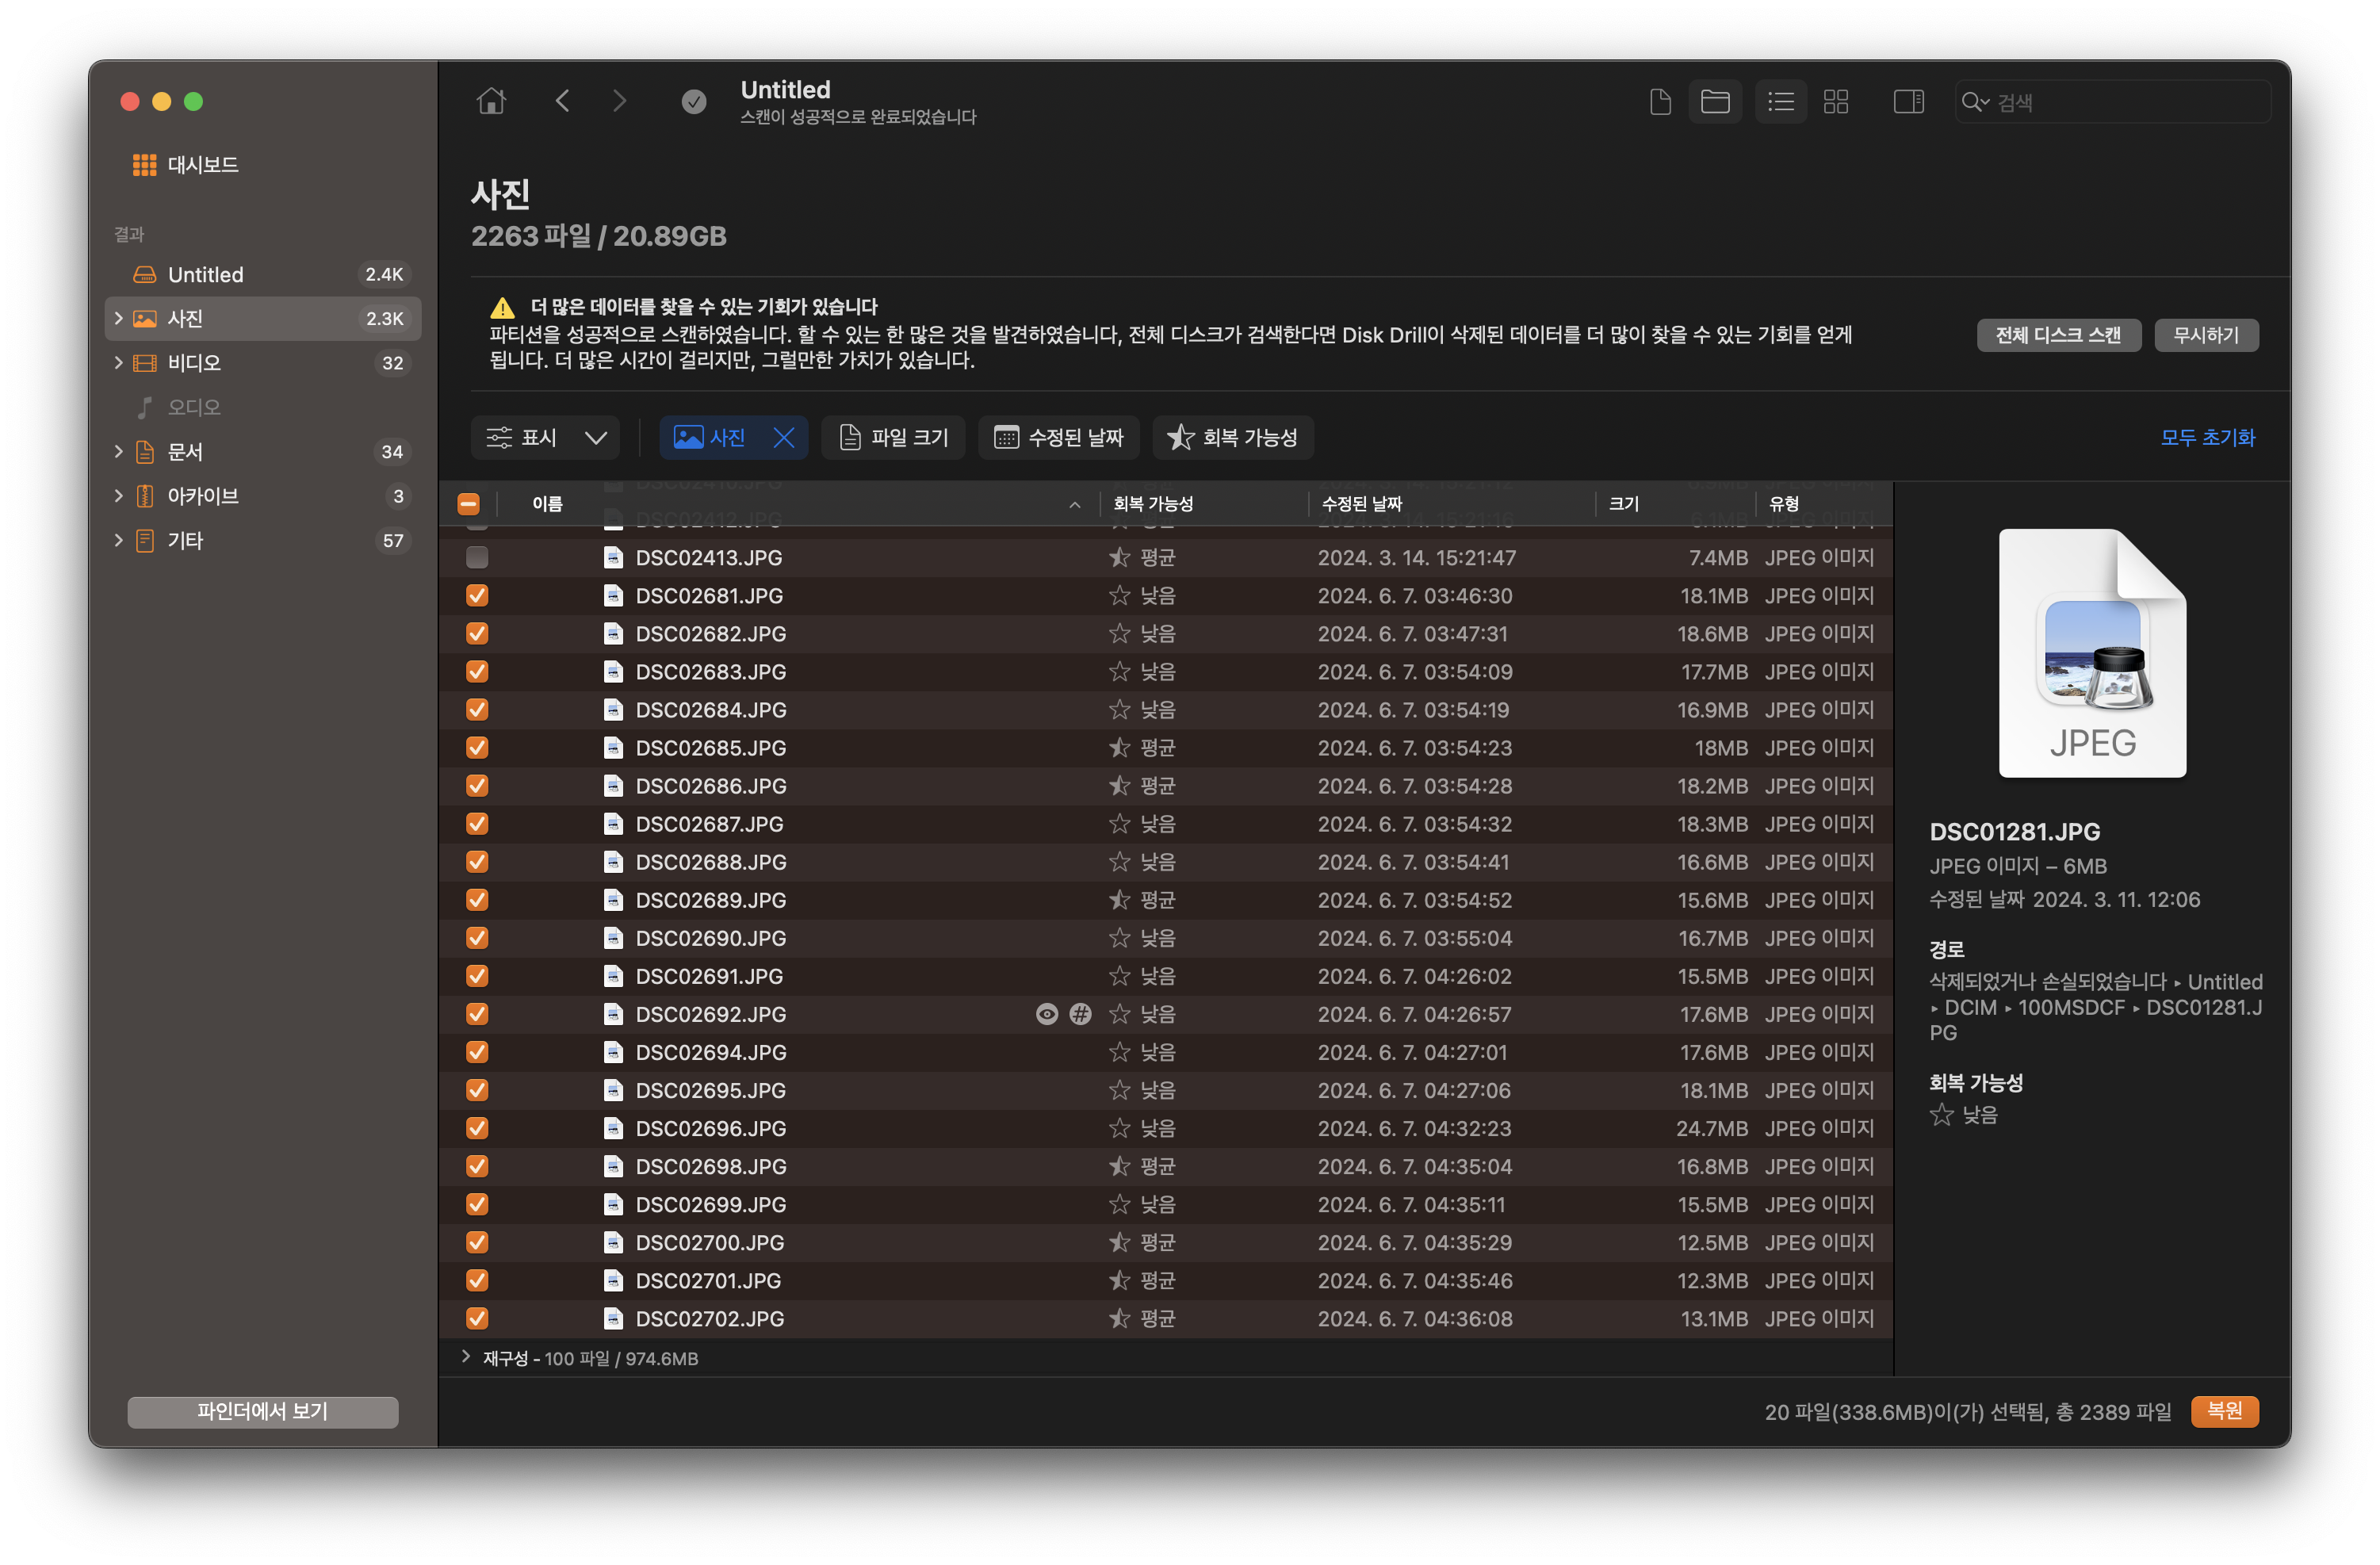2380x1565 pixels.
Task: Open the 파일 크기 filter
Action: tap(893, 437)
